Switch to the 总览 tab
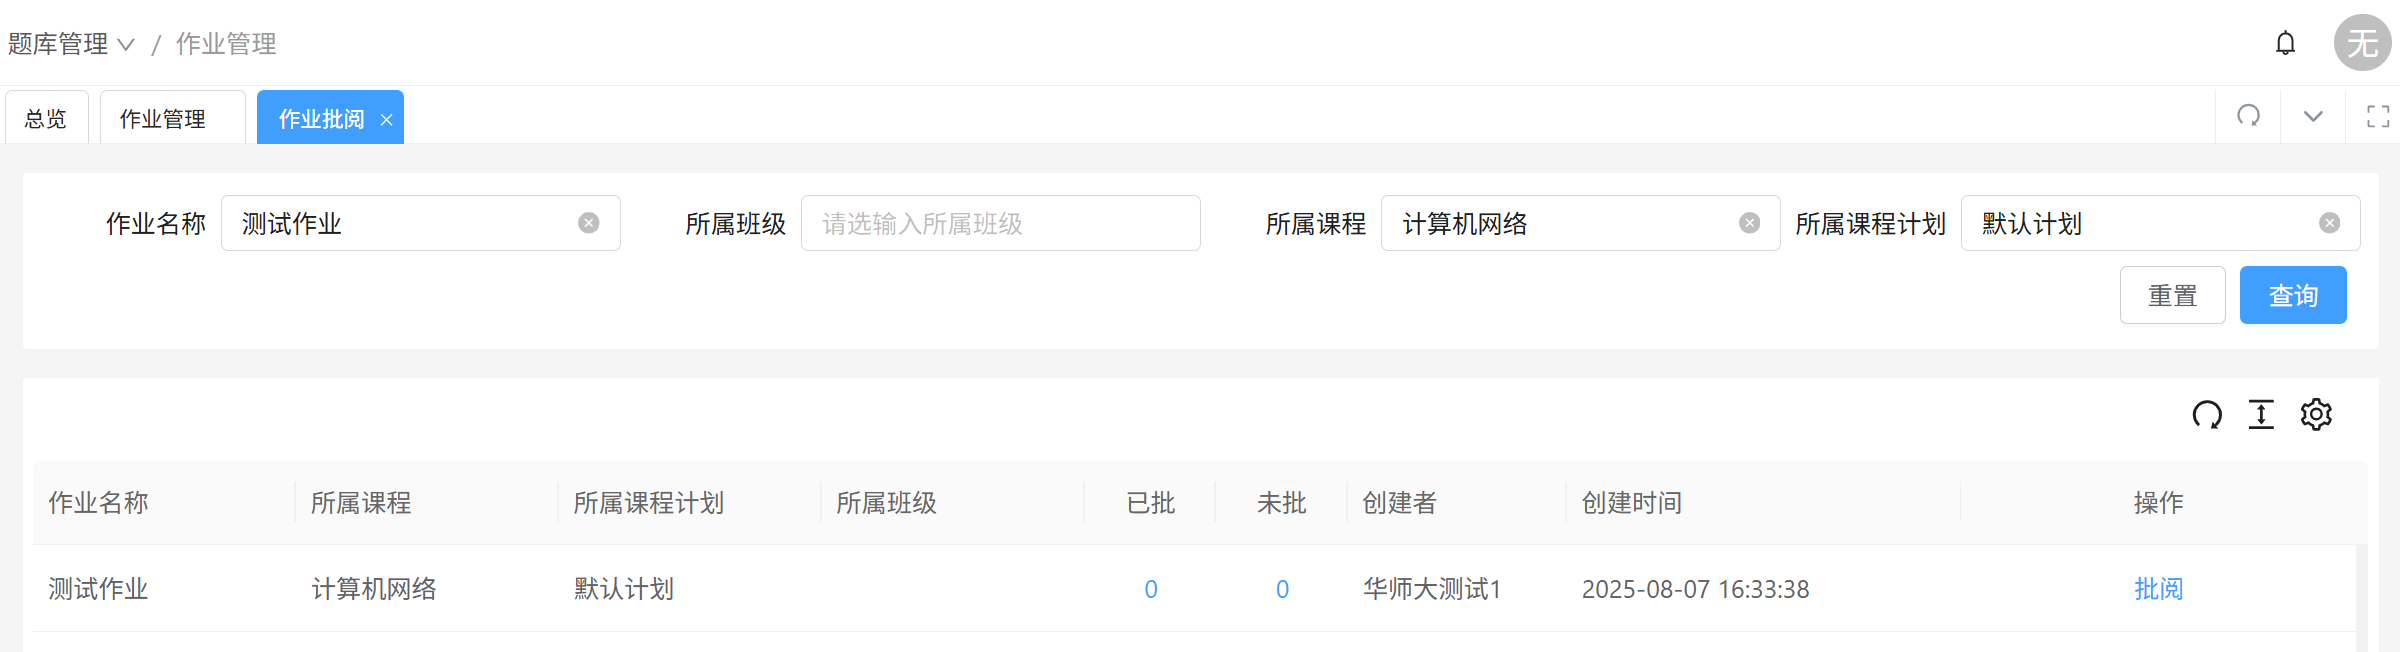Screen dimensions: 2400x652 pos(46,119)
